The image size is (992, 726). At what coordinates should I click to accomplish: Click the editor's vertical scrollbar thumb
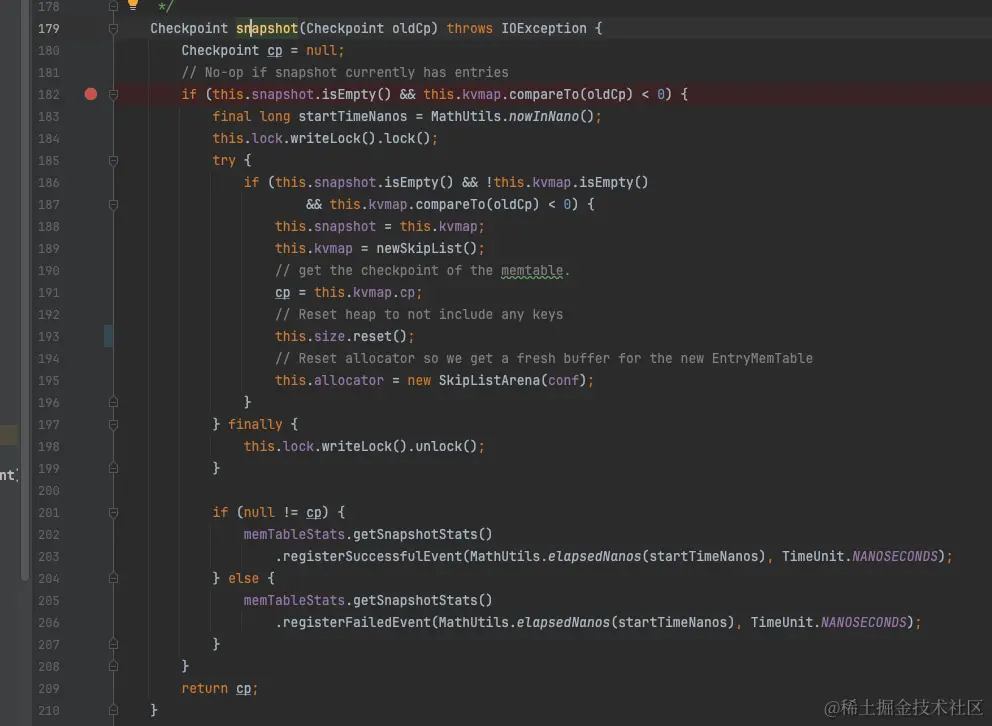tap(25, 290)
